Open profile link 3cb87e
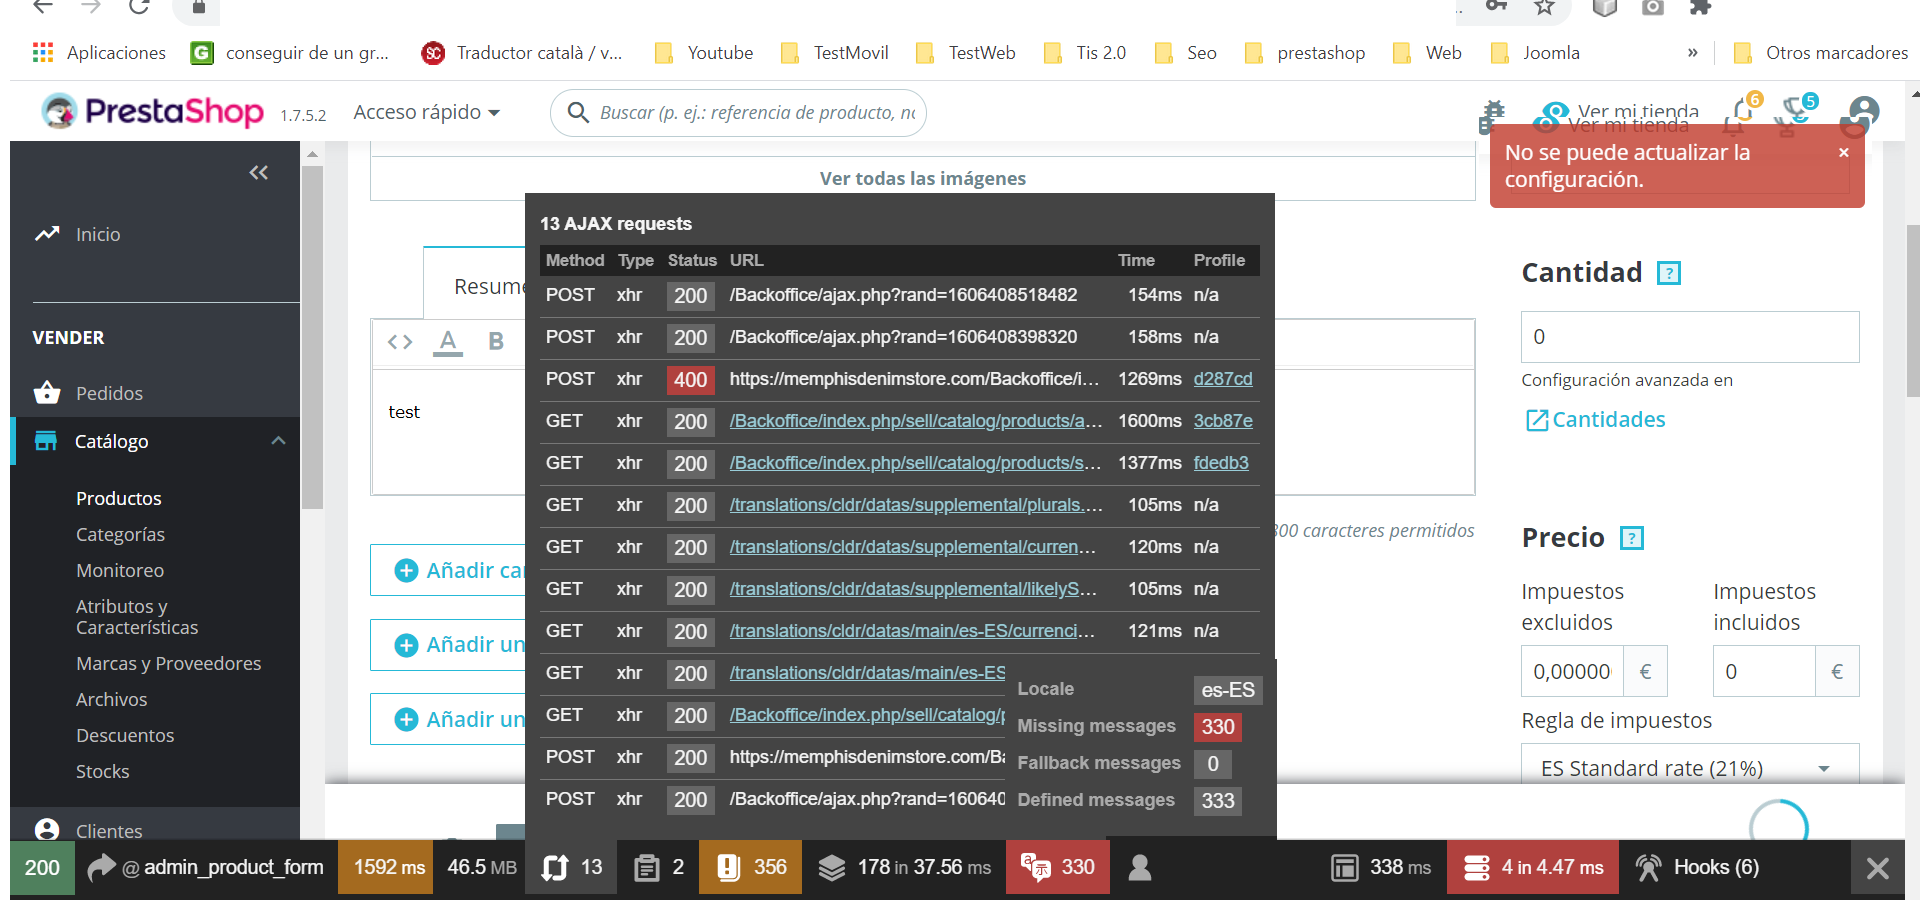Image resolution: width=1920 pixels, height=900 pixels. 1223,421
